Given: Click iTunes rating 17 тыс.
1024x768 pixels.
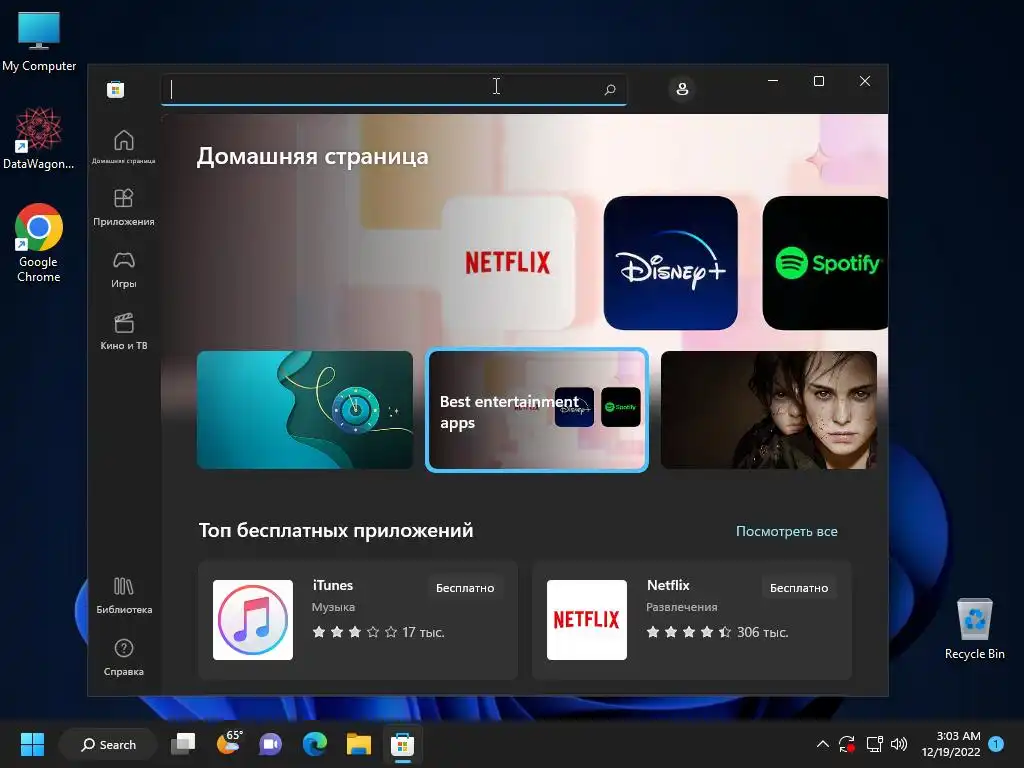Looking at the screenshot, I should pos(378,632).
